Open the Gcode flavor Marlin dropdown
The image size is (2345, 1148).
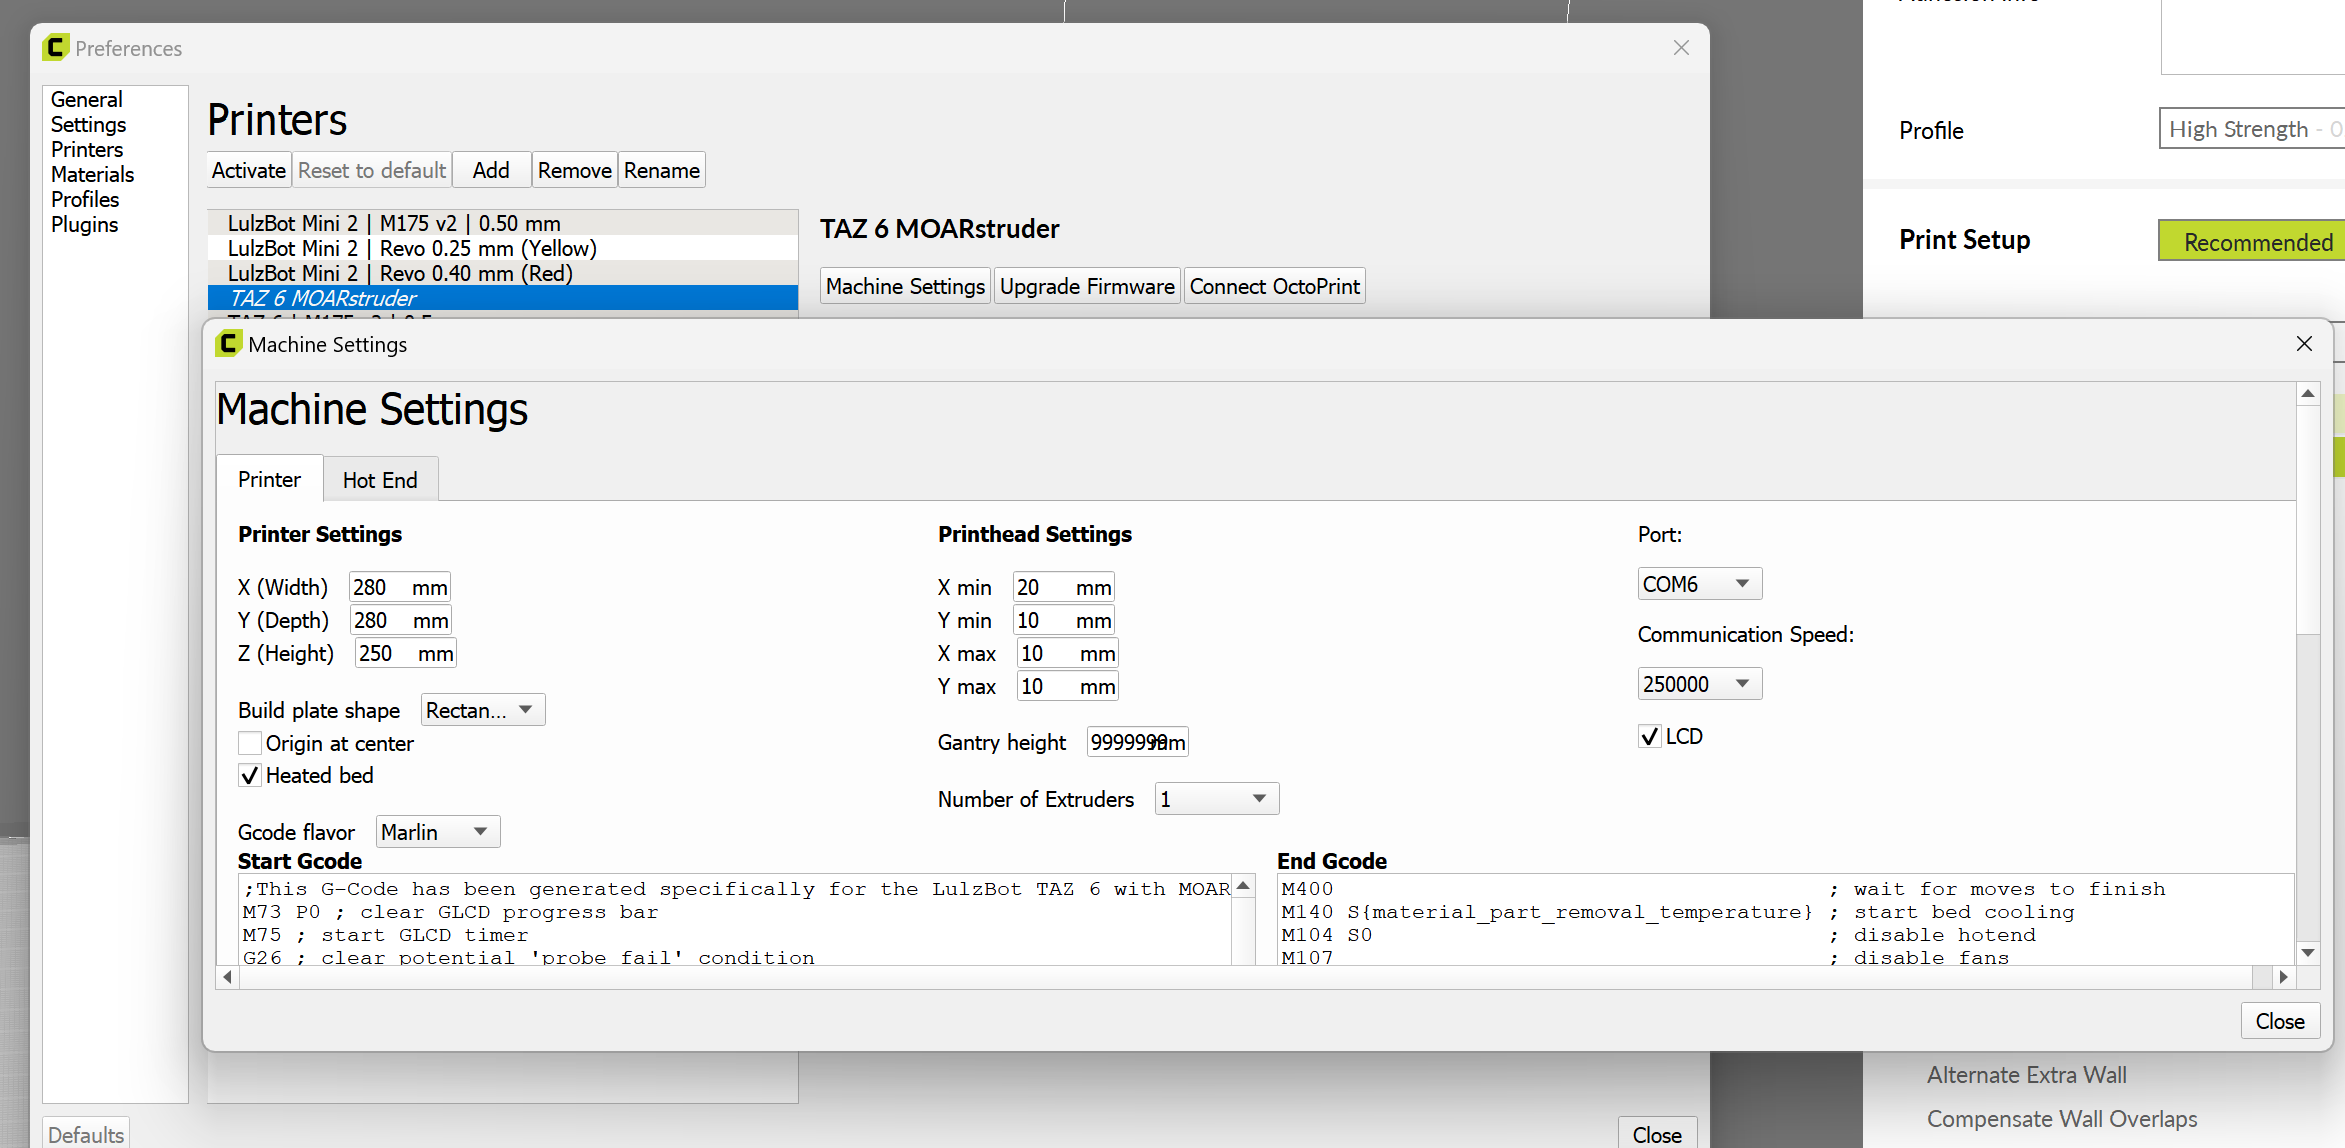coord(438,832)
